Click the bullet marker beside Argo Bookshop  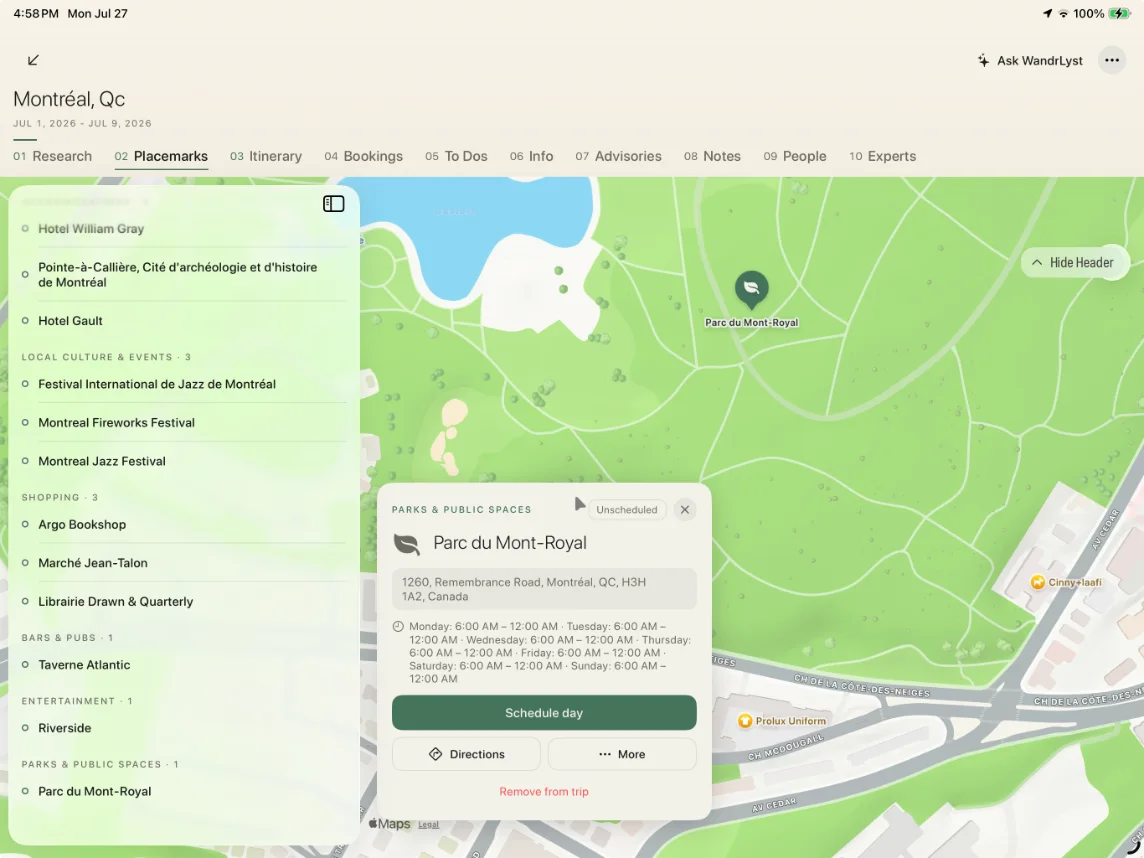(25, 525)
